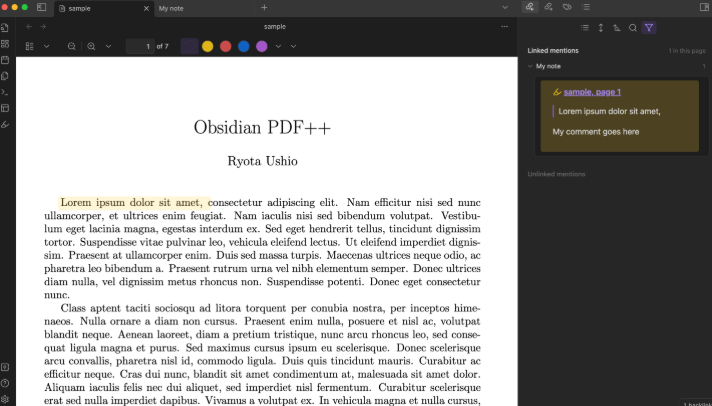Viewport: 712px width, 406px height.
Task: Select red highlight color
Action: (x=226, y=46)
